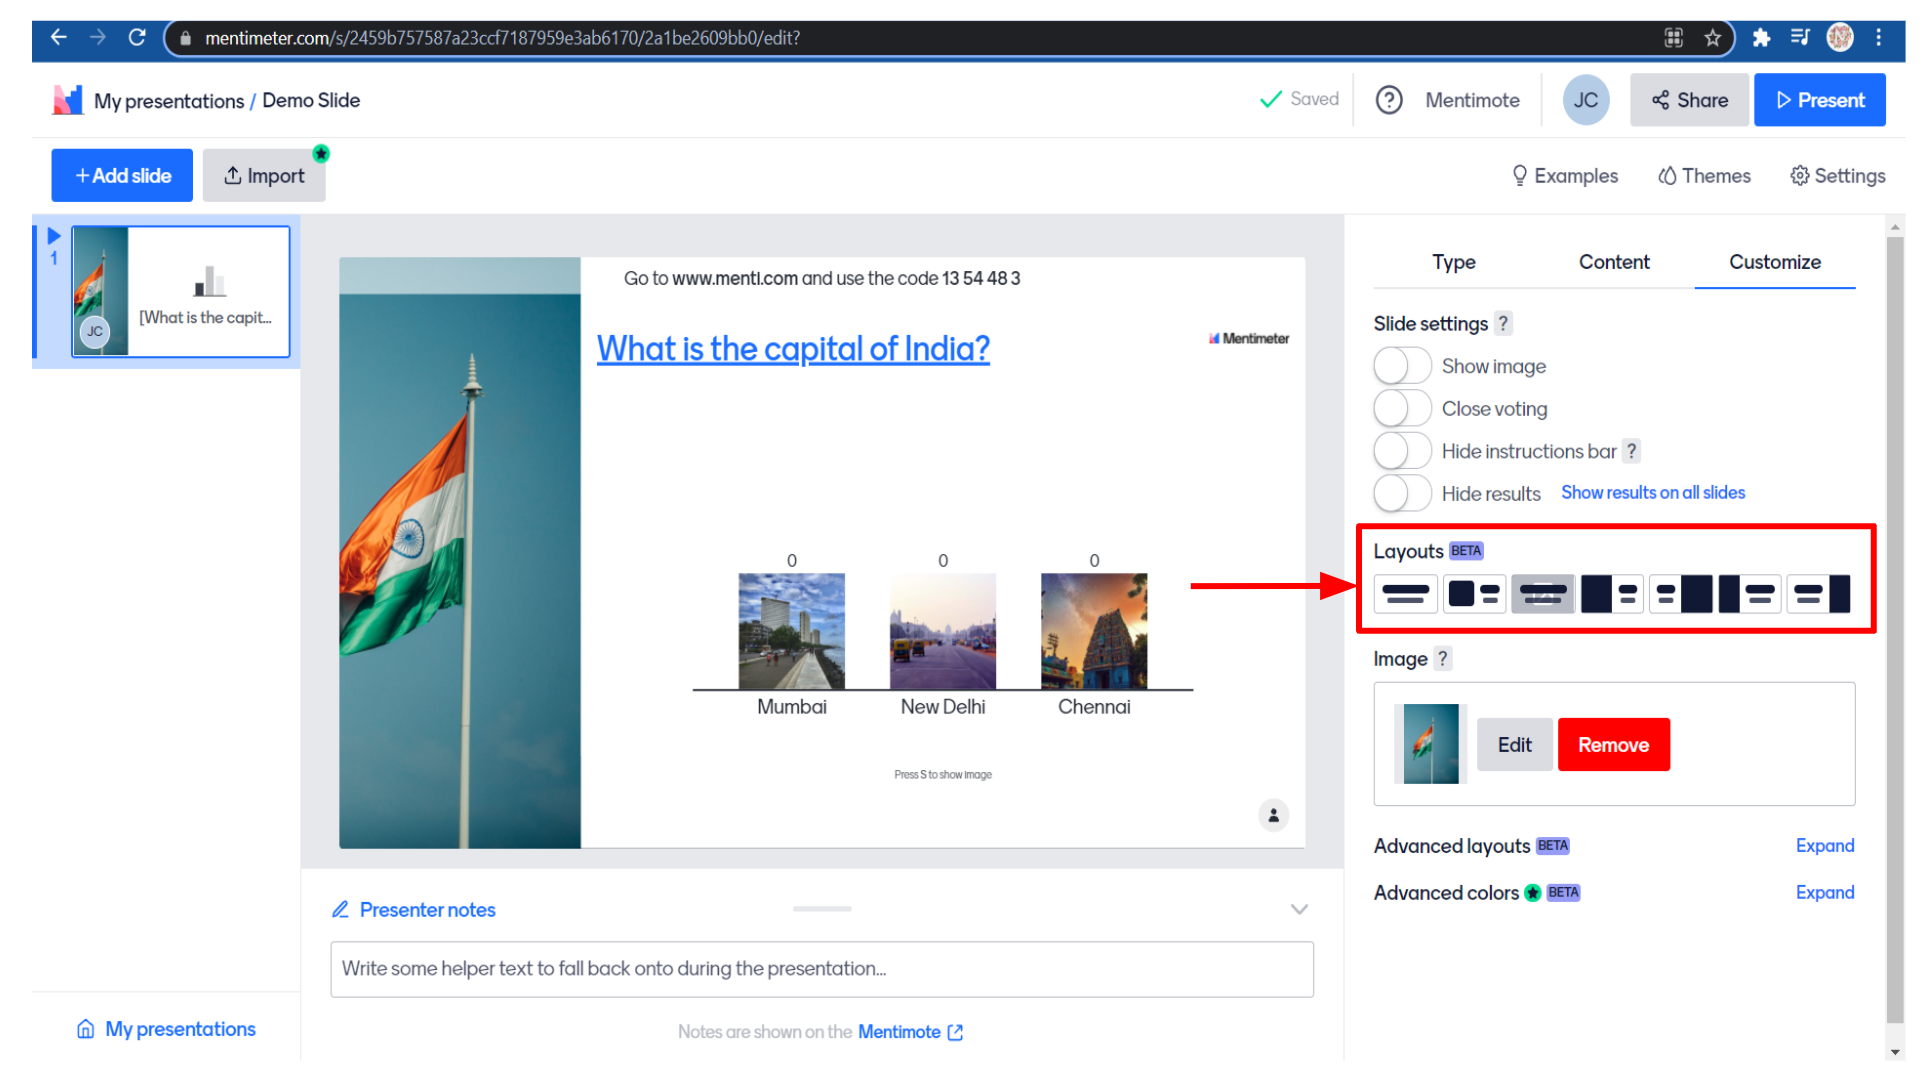Click the Slide settings help icon
This screenshot has width=1920, height=1080.
tap(1503, 324)
